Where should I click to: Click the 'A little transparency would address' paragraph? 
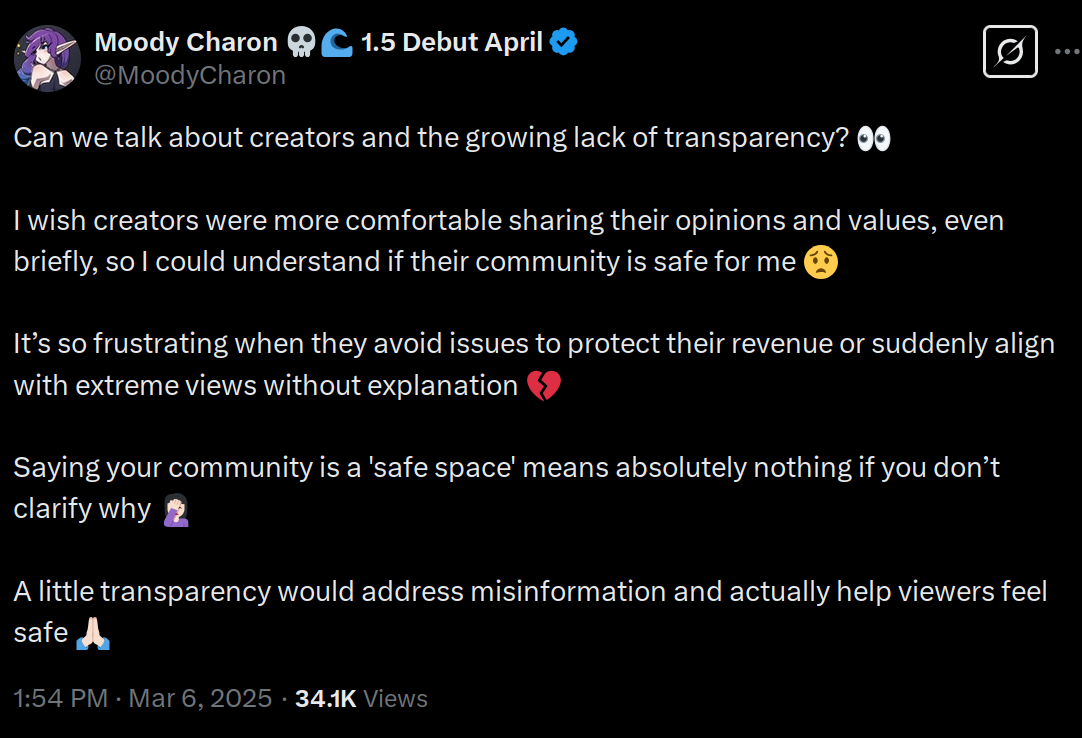[531, 612]
